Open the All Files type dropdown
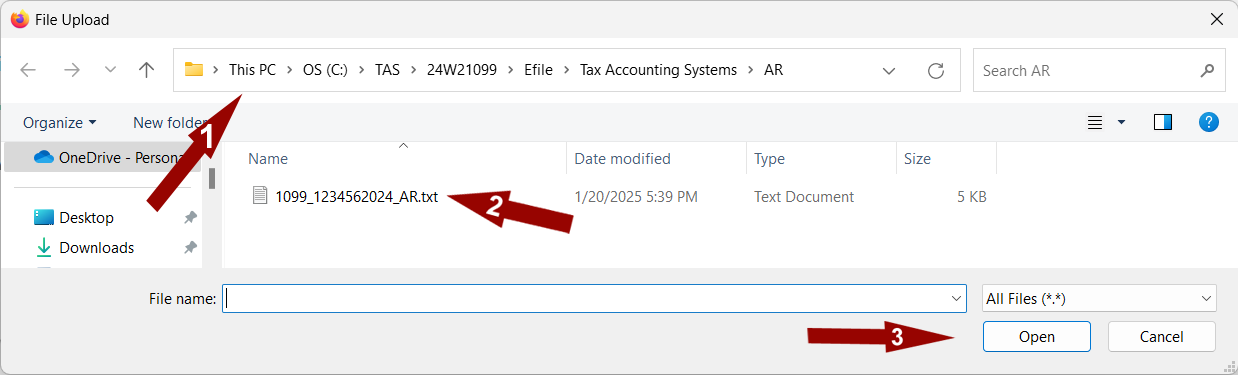 [x=1099, y=298]
